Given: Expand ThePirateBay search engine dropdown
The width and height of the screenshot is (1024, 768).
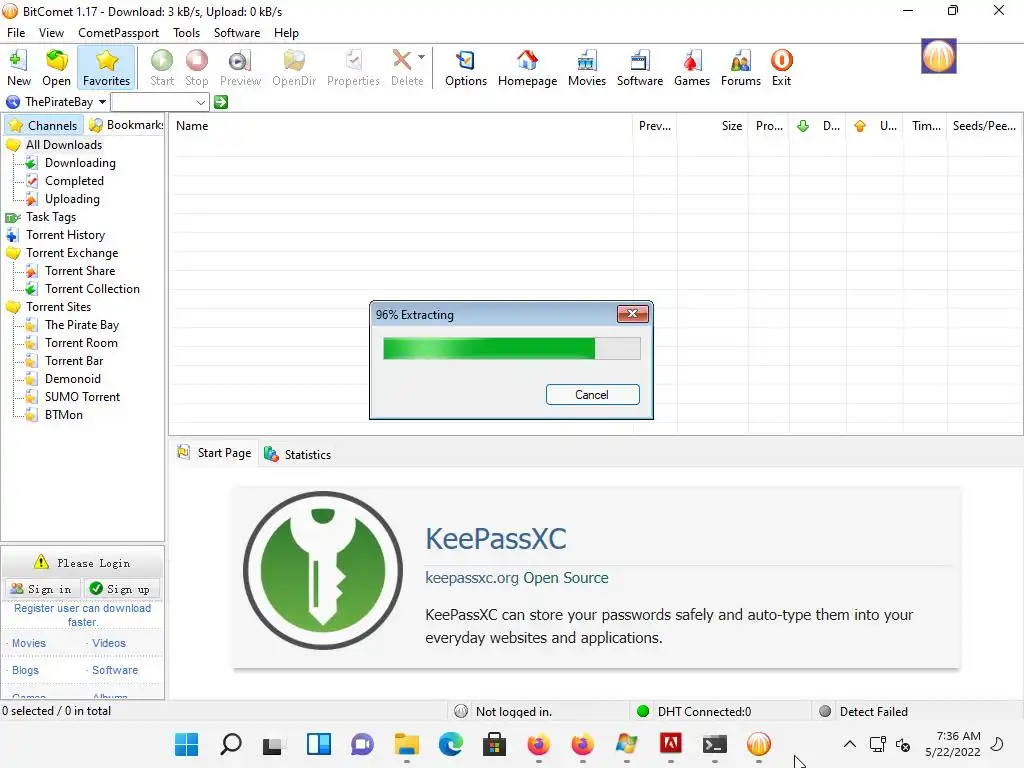Looking at the screenshot, I should click(x=103, y=102).
